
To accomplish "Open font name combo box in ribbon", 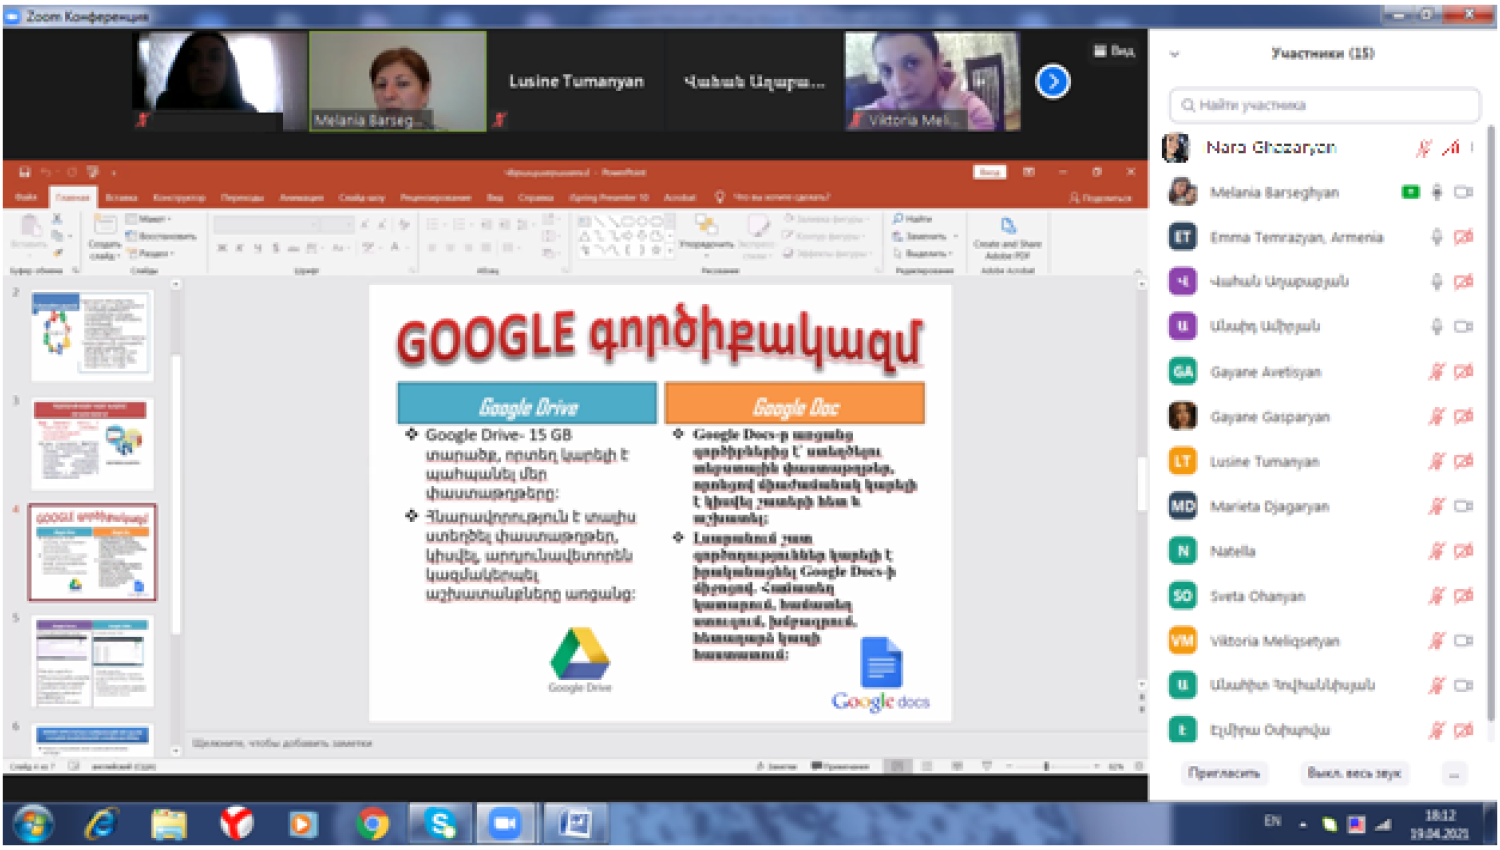I will (x=268, y=225).
